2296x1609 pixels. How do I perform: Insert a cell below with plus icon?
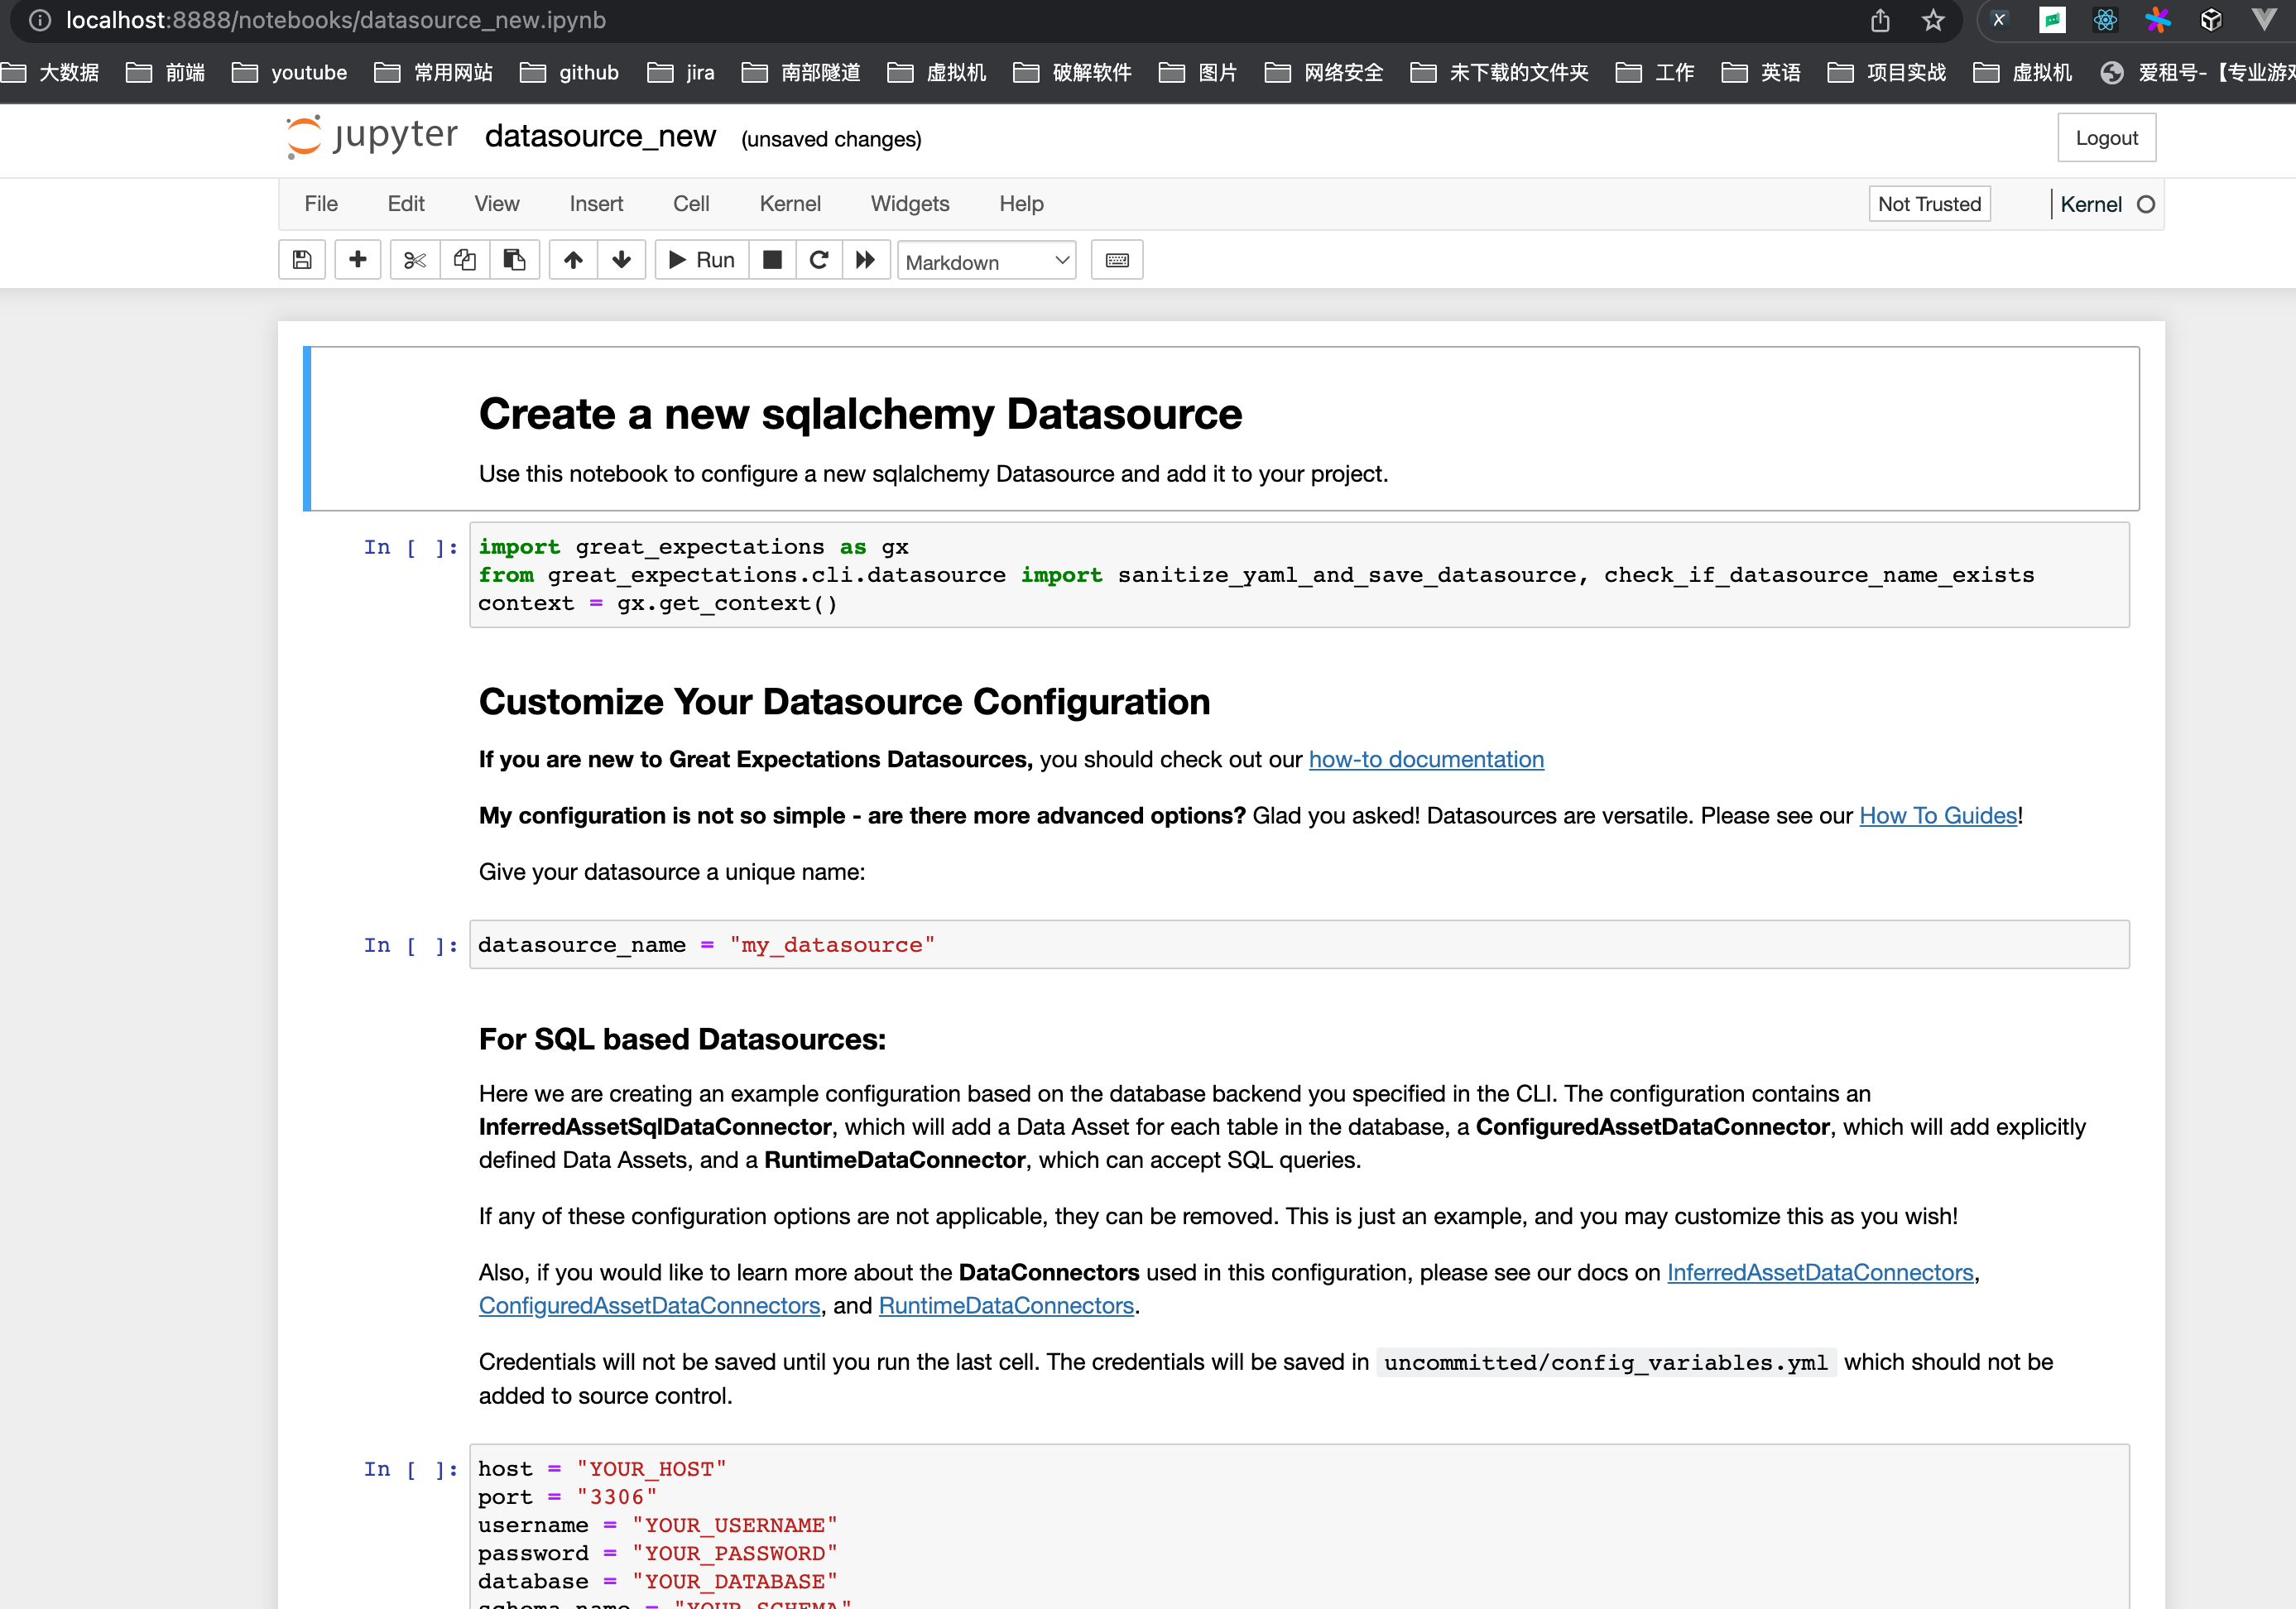(x=357, y=260)
